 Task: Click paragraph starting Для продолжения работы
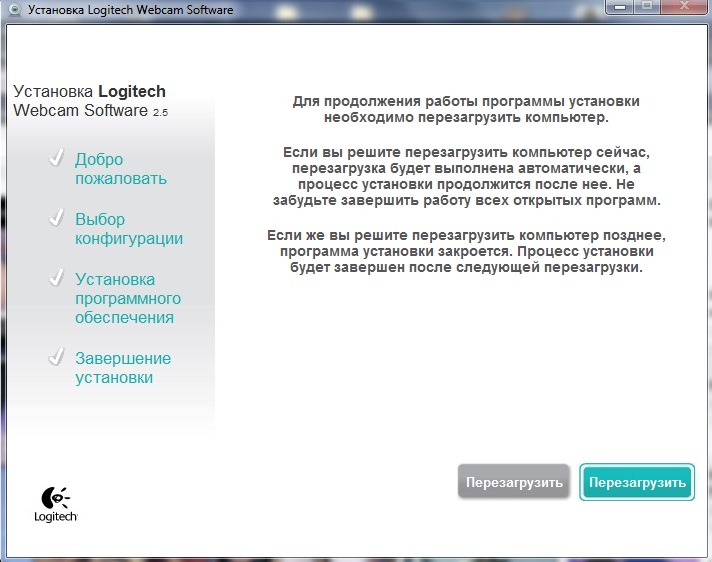pos(466,109)
